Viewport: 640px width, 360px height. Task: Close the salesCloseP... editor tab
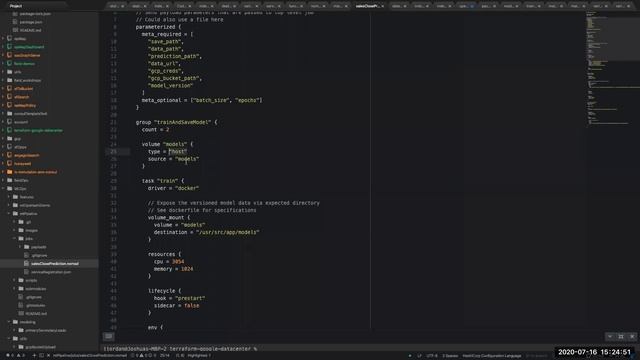[x=382, y=6]
